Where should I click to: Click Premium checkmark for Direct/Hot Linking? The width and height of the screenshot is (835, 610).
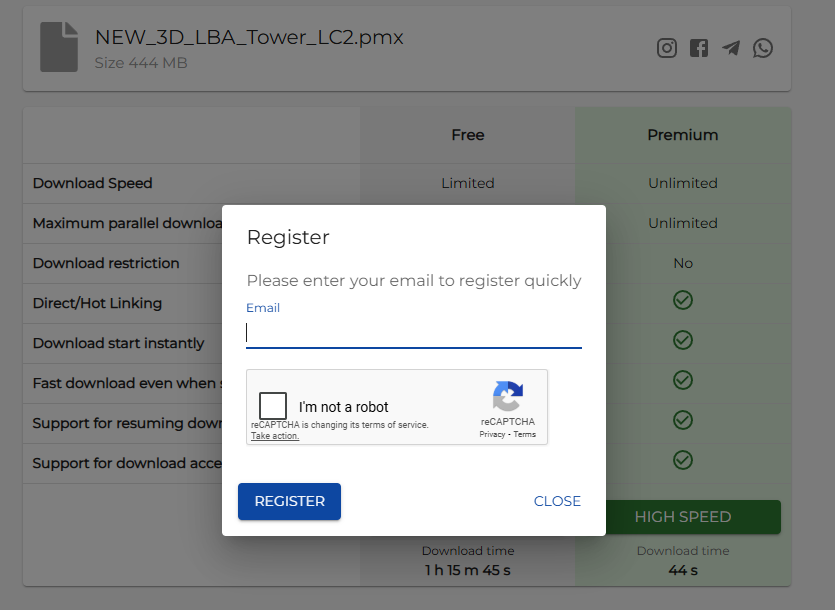(x=683, y=300)
